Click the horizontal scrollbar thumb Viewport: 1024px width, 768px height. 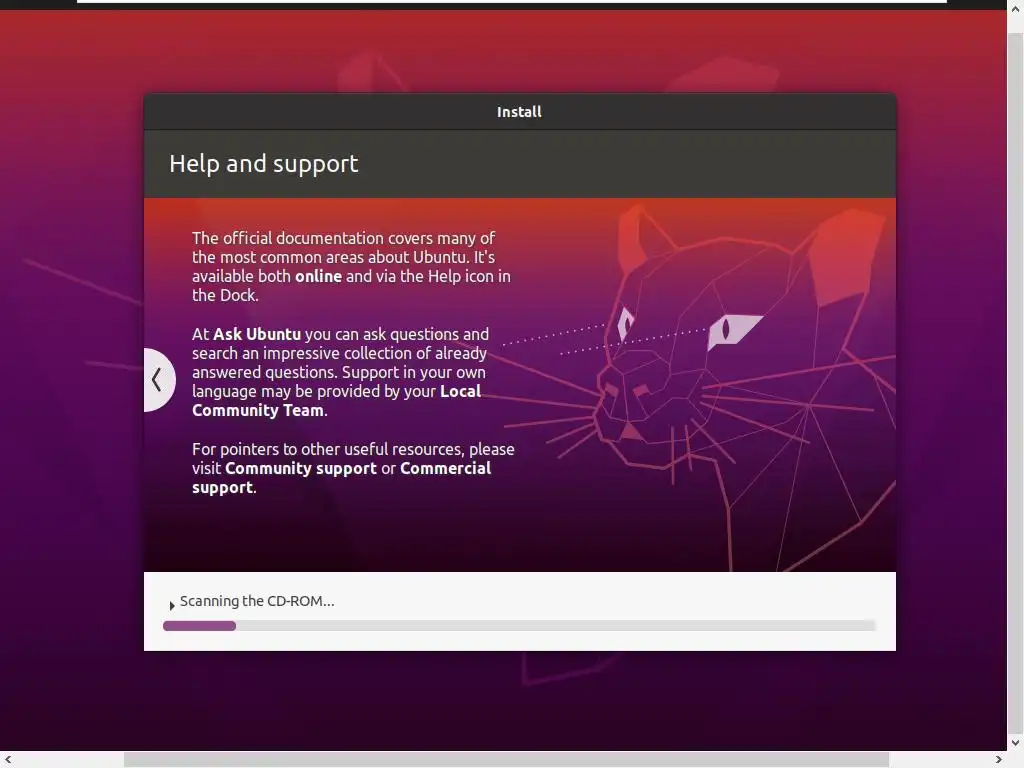click(506, 760)
